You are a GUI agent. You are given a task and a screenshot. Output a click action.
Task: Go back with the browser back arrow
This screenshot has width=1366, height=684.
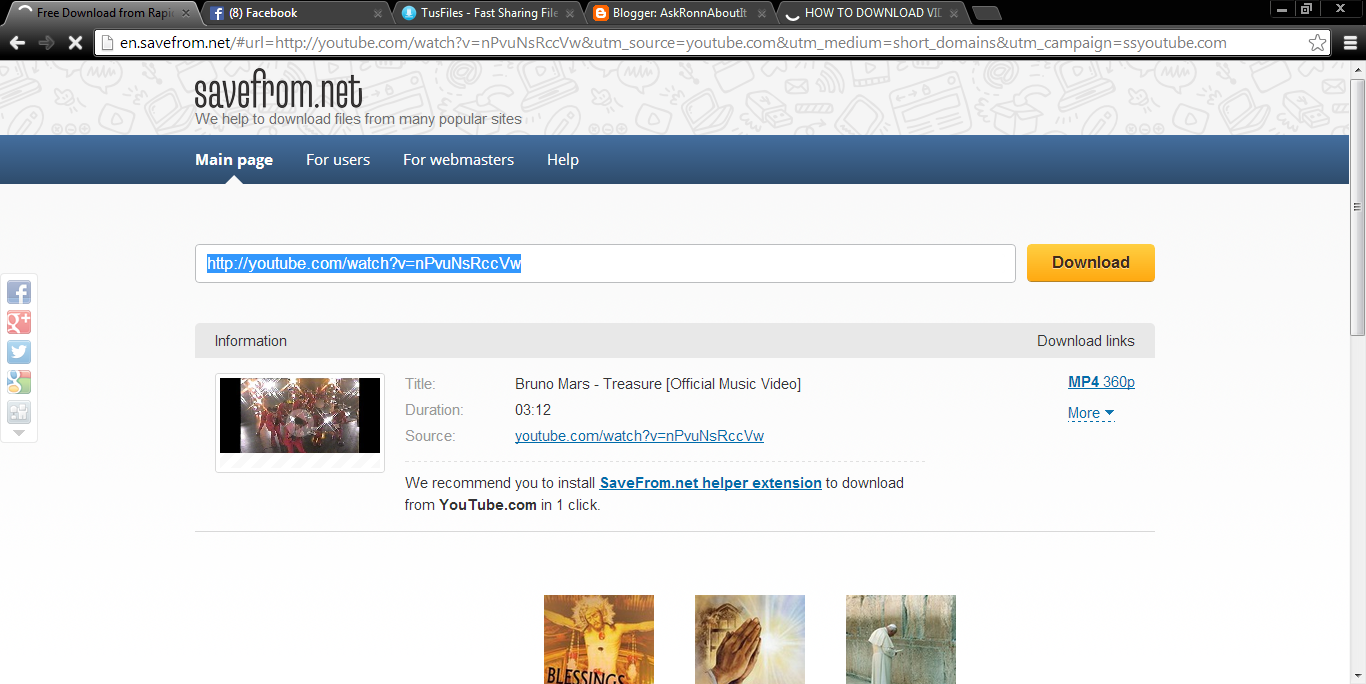(x=17, y=43)
